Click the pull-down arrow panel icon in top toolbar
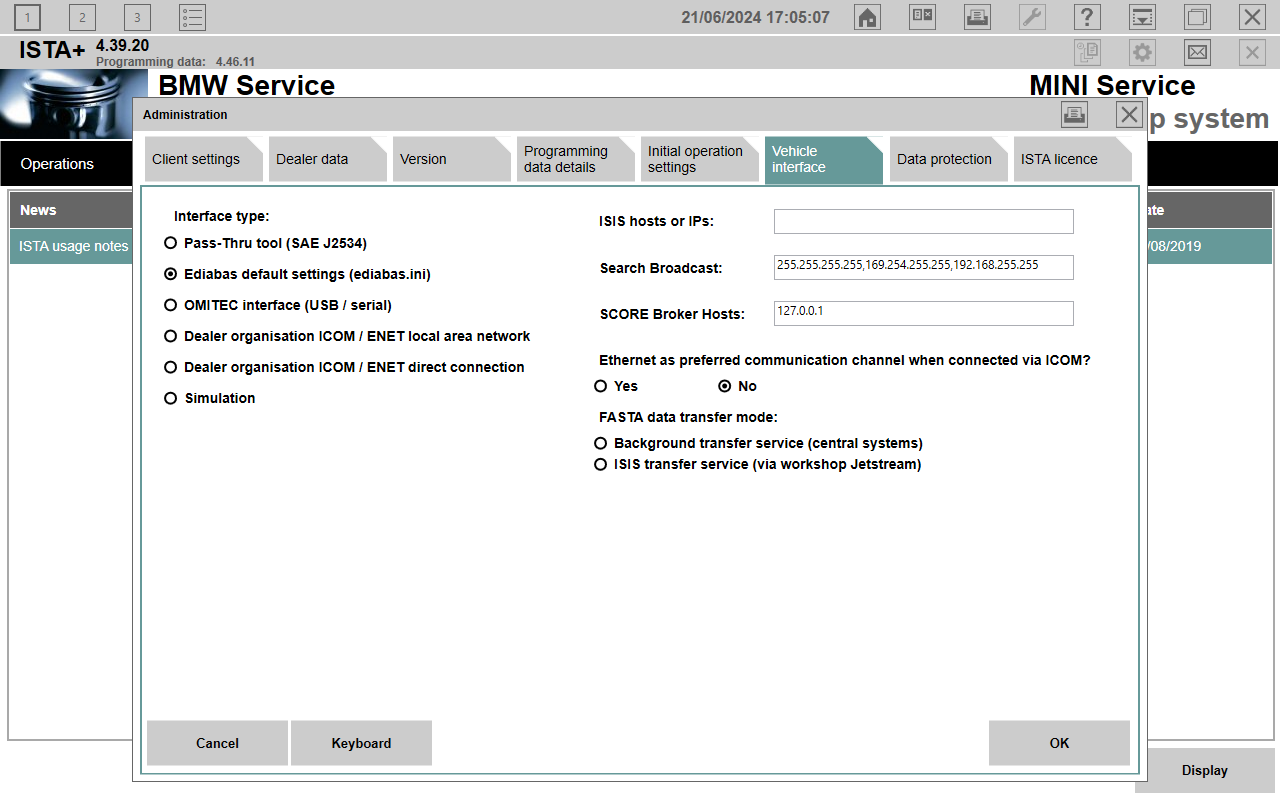 click(1142, 17)
